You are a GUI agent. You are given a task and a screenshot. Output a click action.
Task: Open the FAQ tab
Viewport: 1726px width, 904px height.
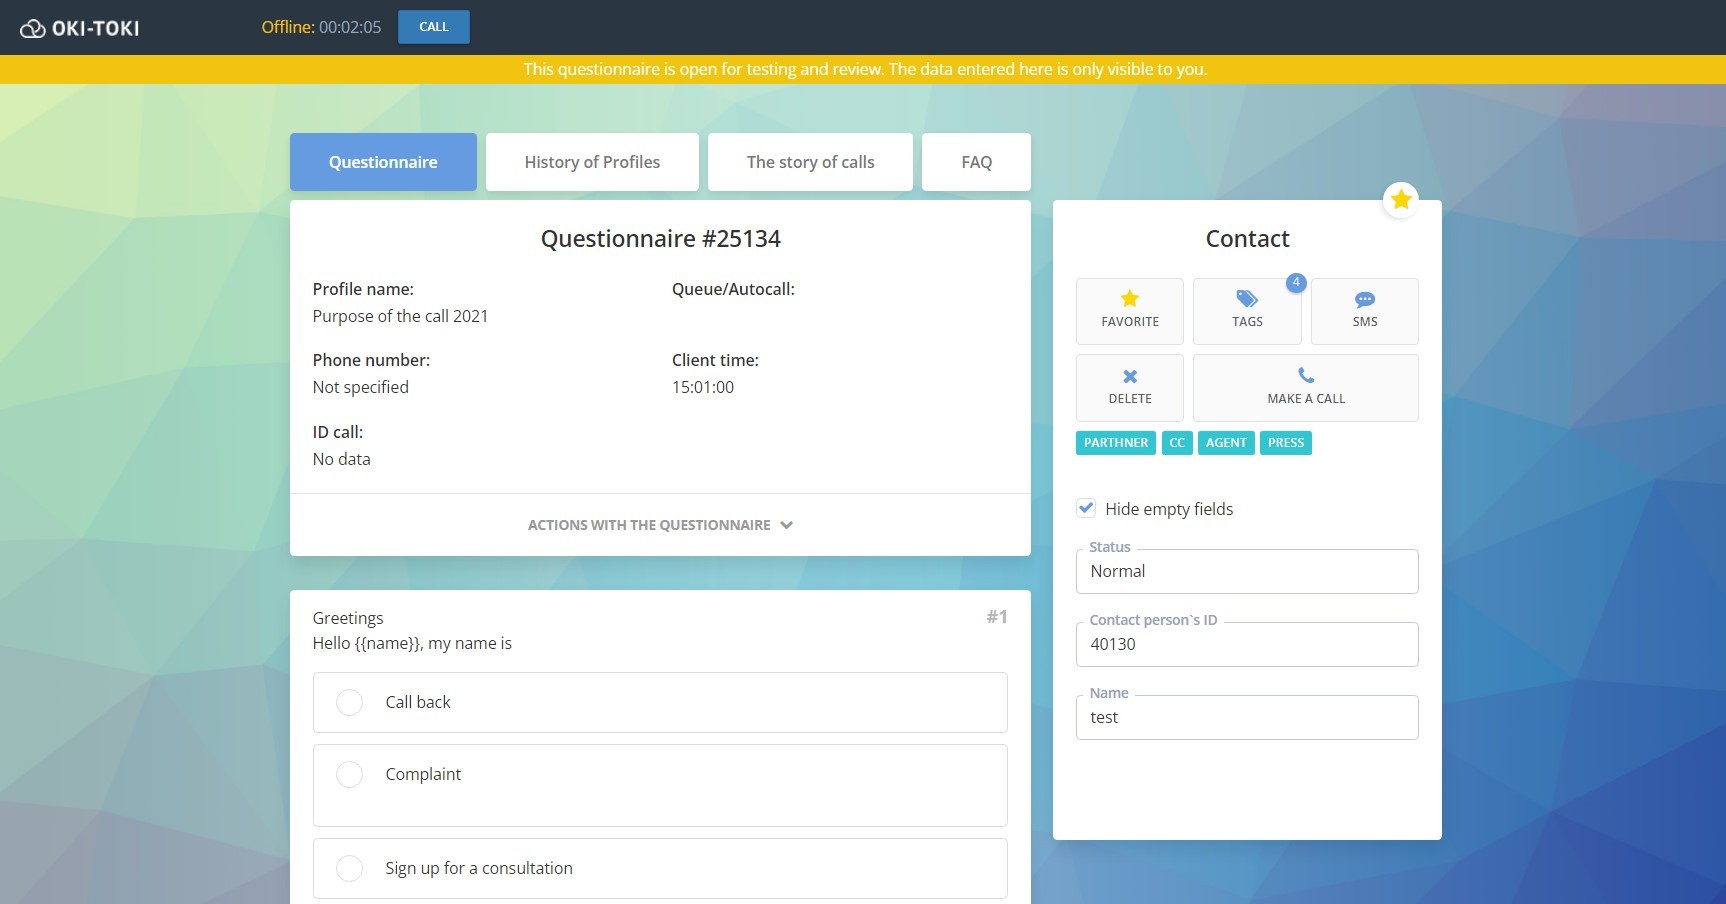point(976,162)
